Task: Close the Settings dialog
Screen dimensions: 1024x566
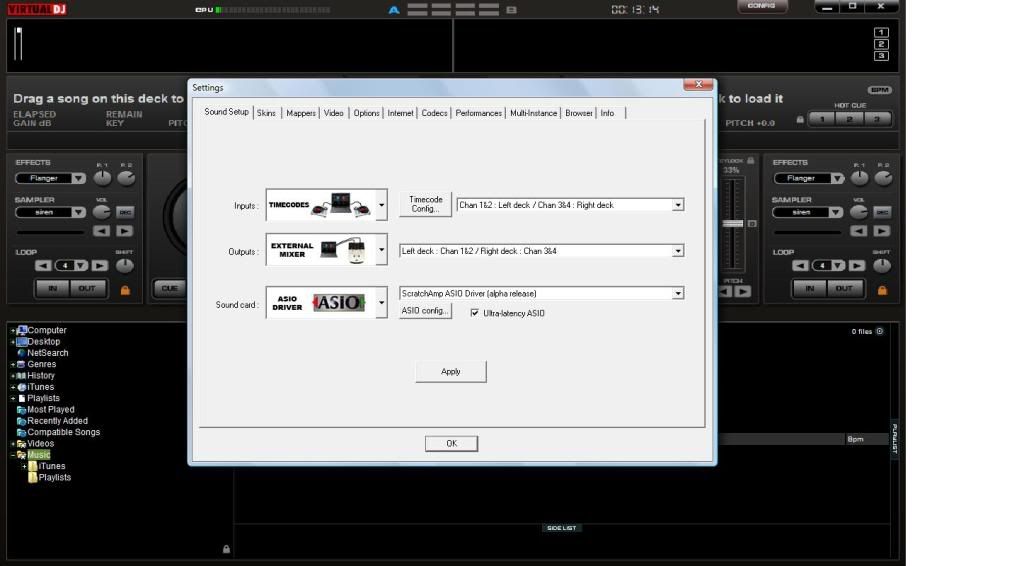Action: click(698, 84)
